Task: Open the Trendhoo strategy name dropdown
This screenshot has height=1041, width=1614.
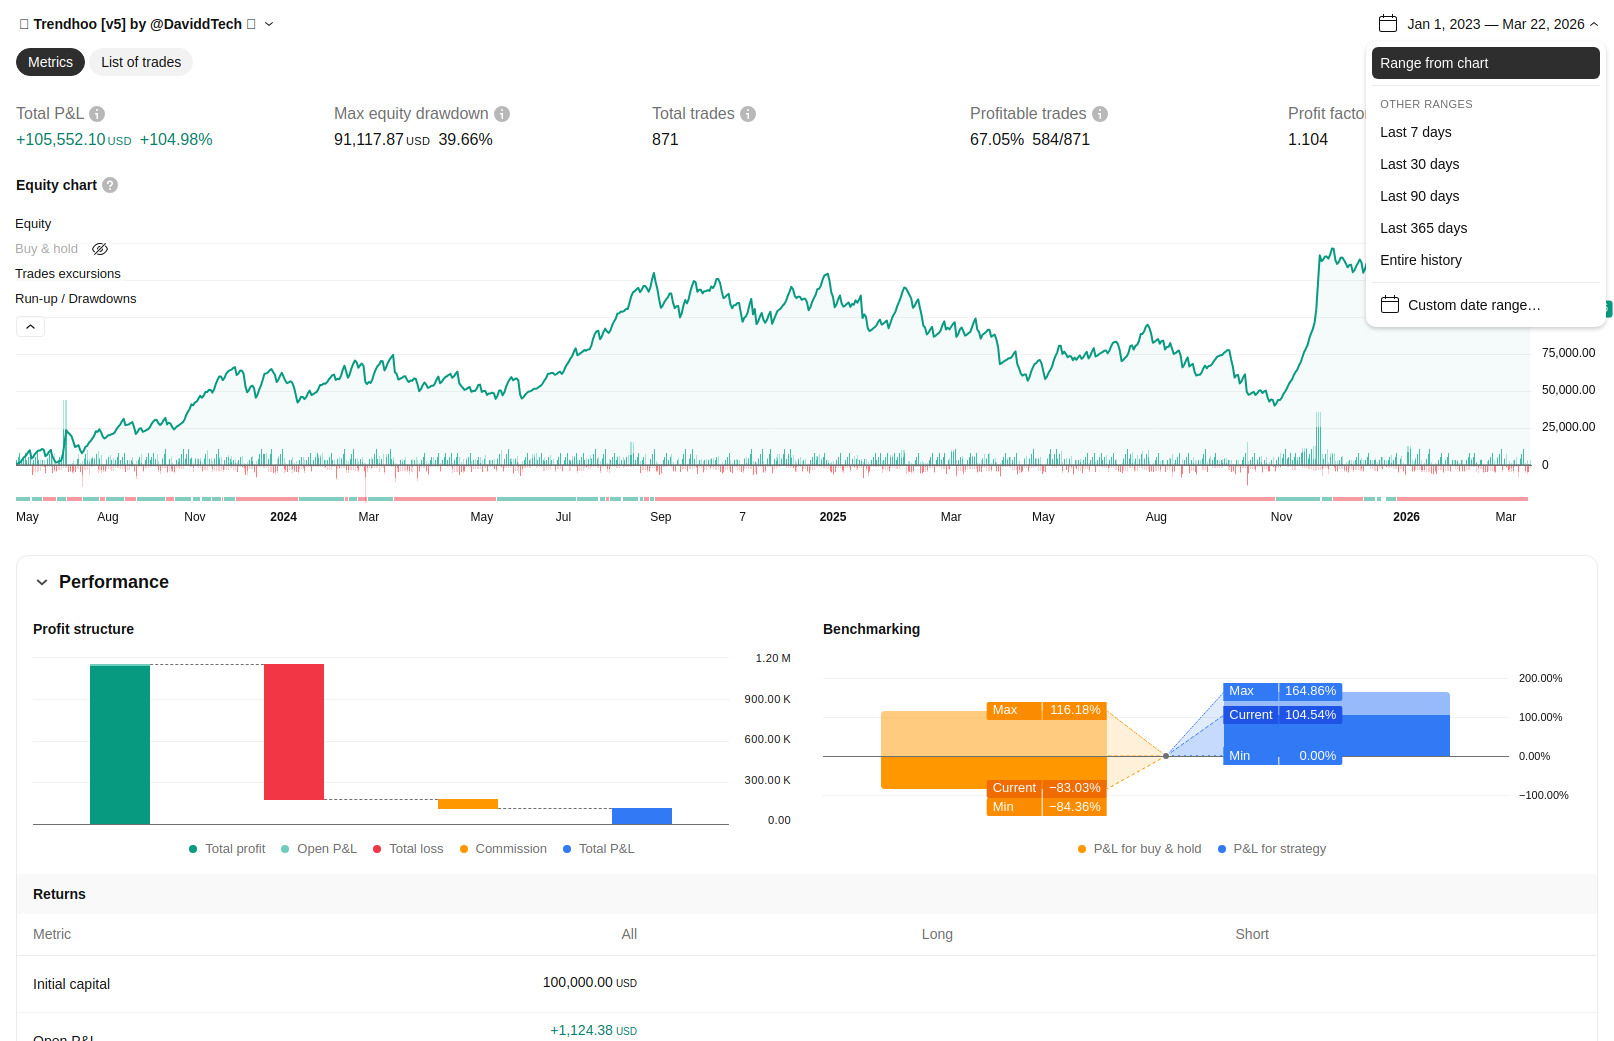Action: 269,24
